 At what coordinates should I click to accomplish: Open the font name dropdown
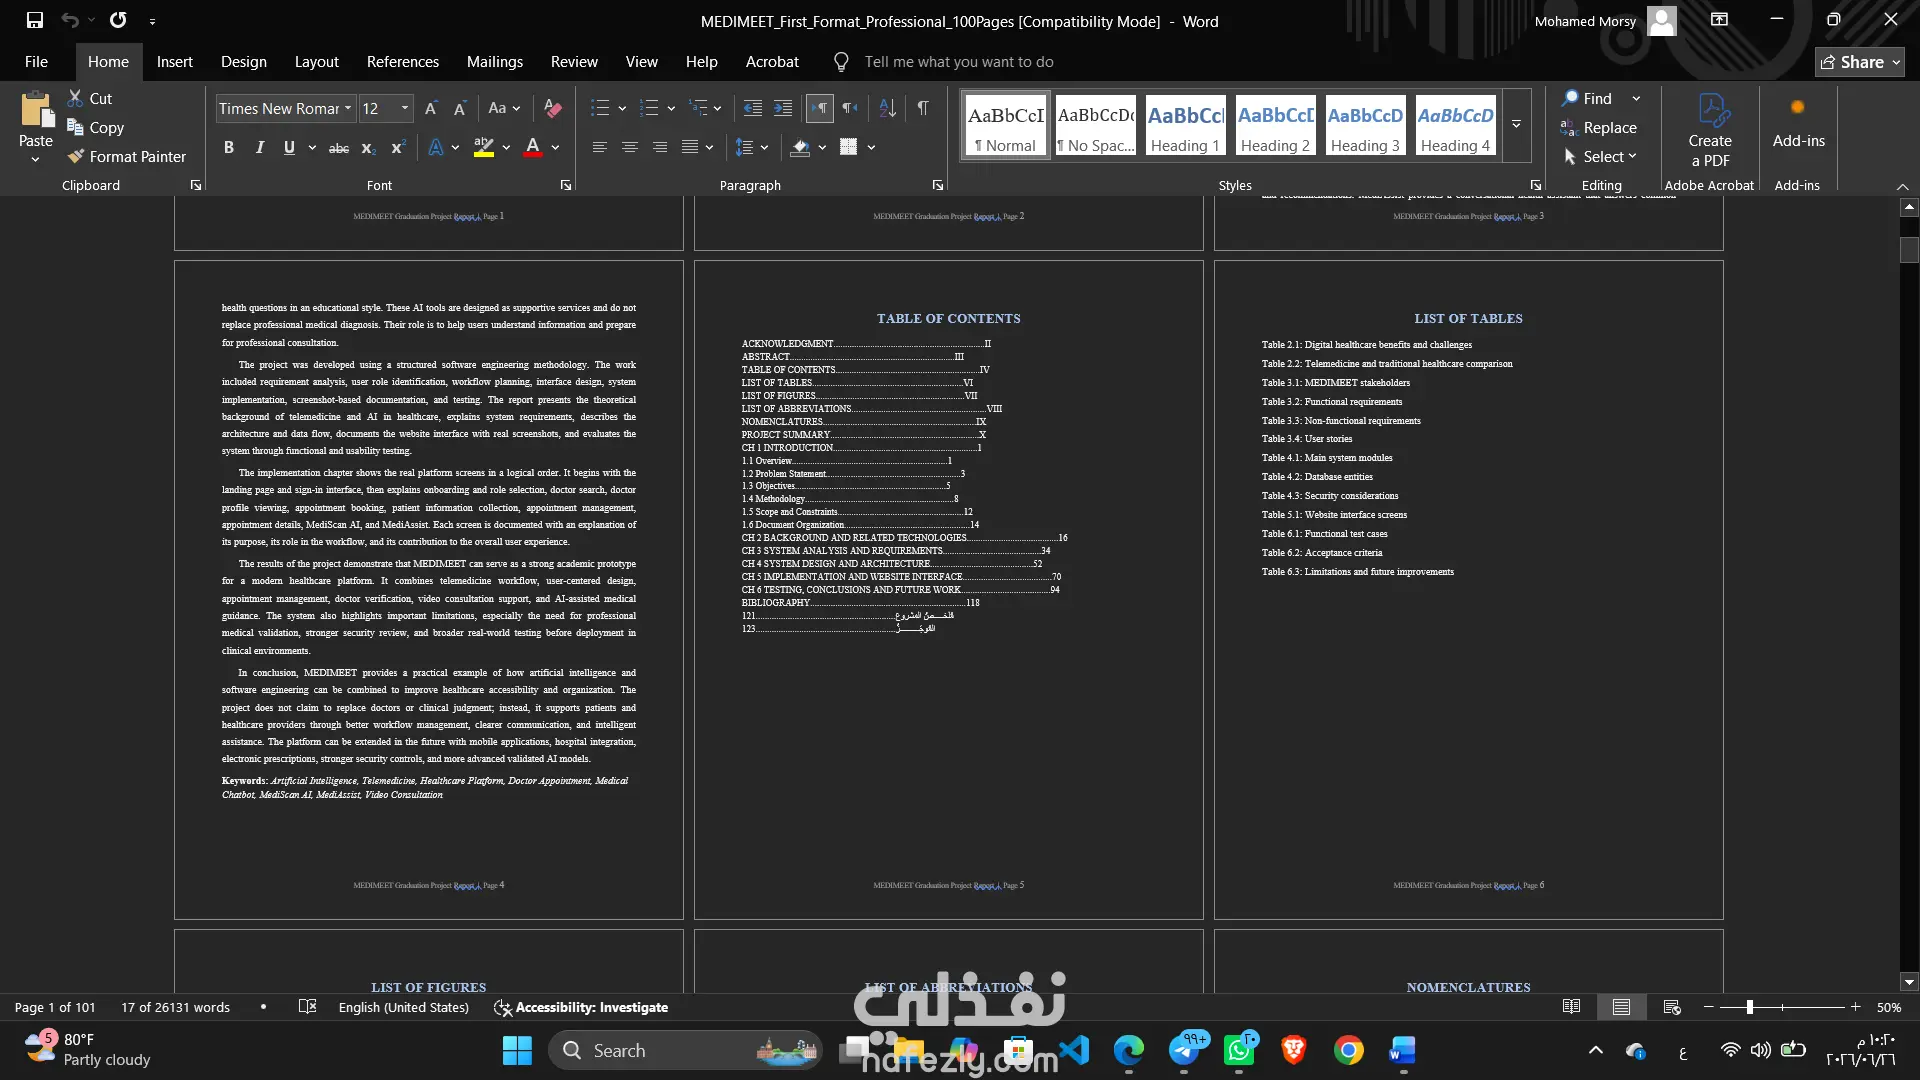point(348,108)
